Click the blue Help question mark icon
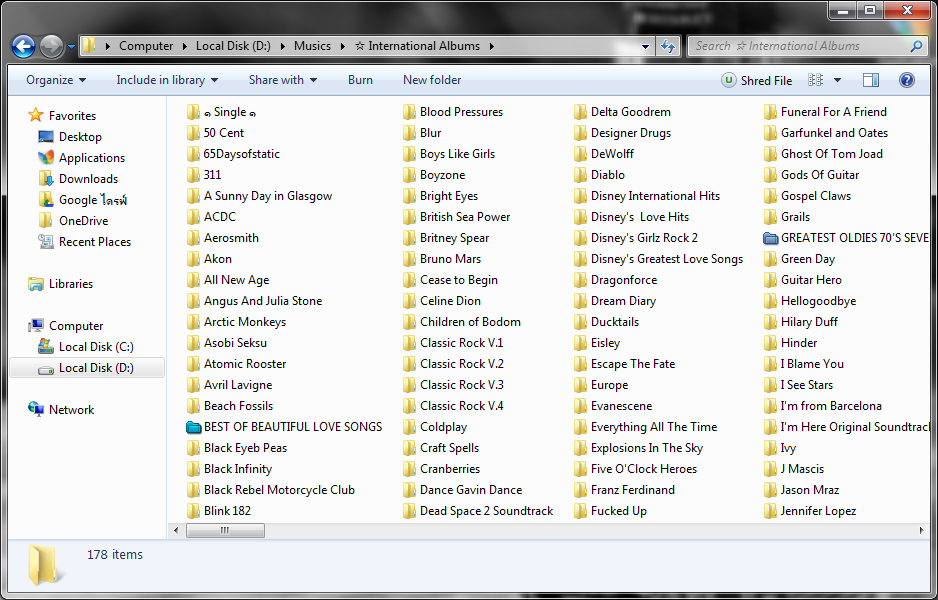The height and width of the screenshot is (600, 938). tap(907, 80)
